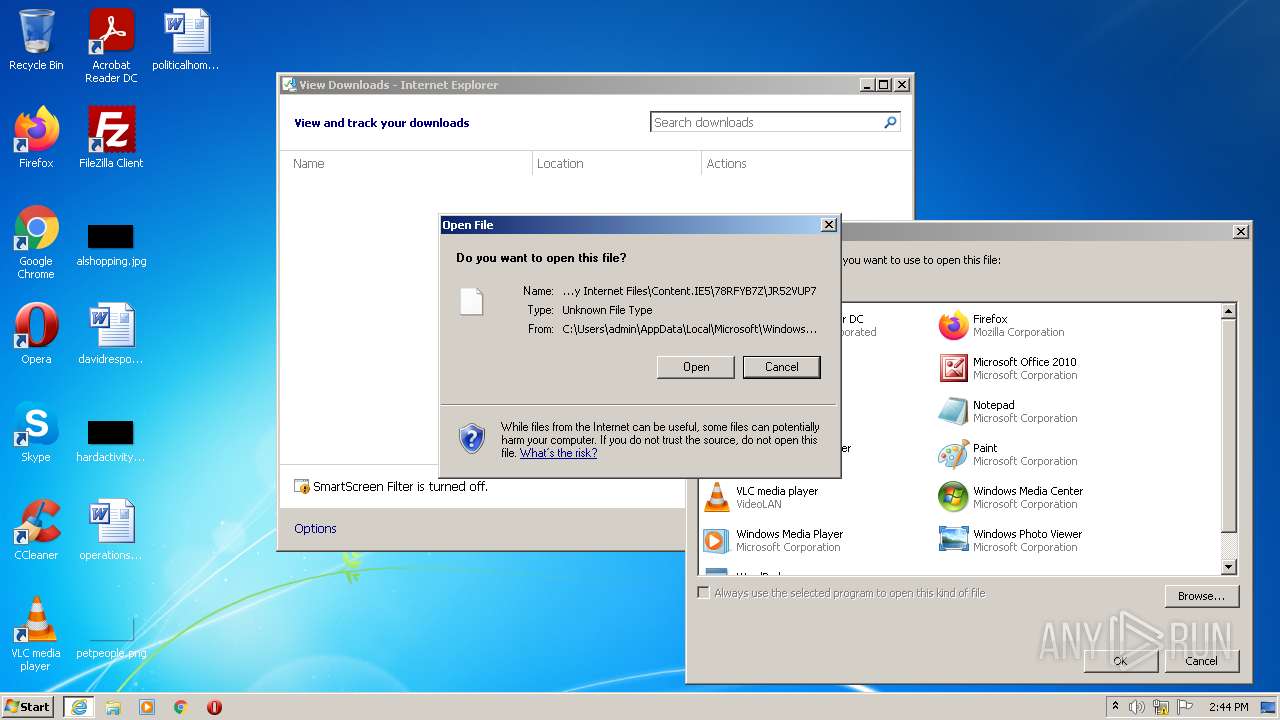Open media player taskbar icon

[147, 707]
